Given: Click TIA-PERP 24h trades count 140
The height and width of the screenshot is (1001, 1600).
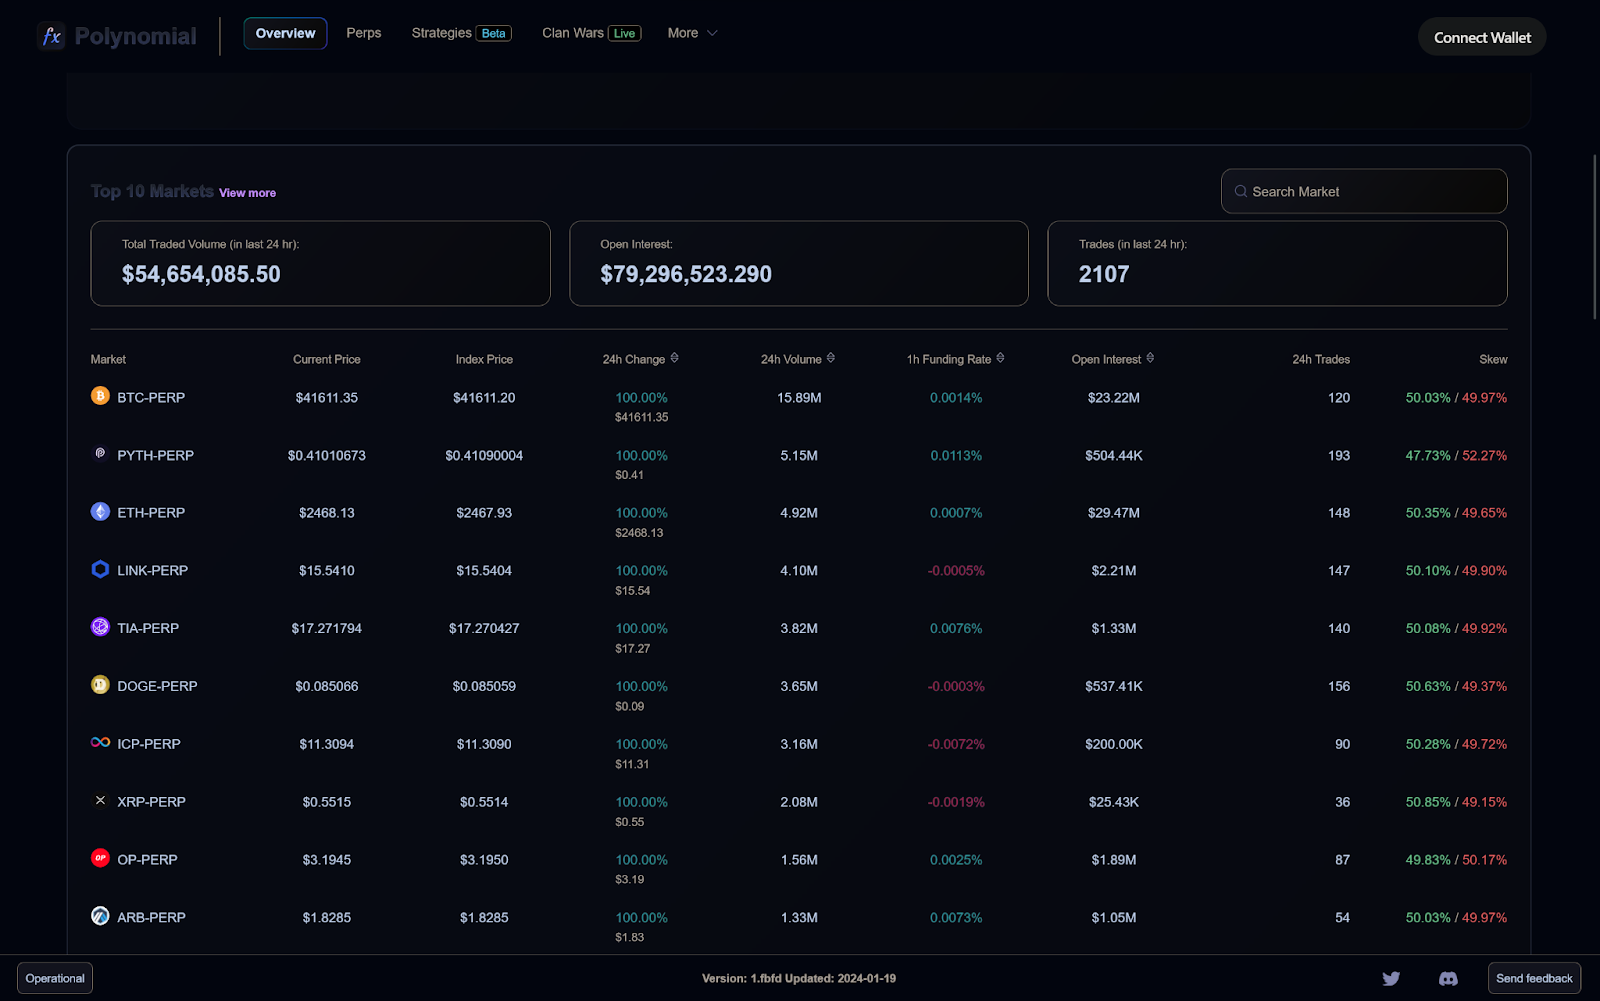Looking at the screenshot, I should tap(1339, 629).
